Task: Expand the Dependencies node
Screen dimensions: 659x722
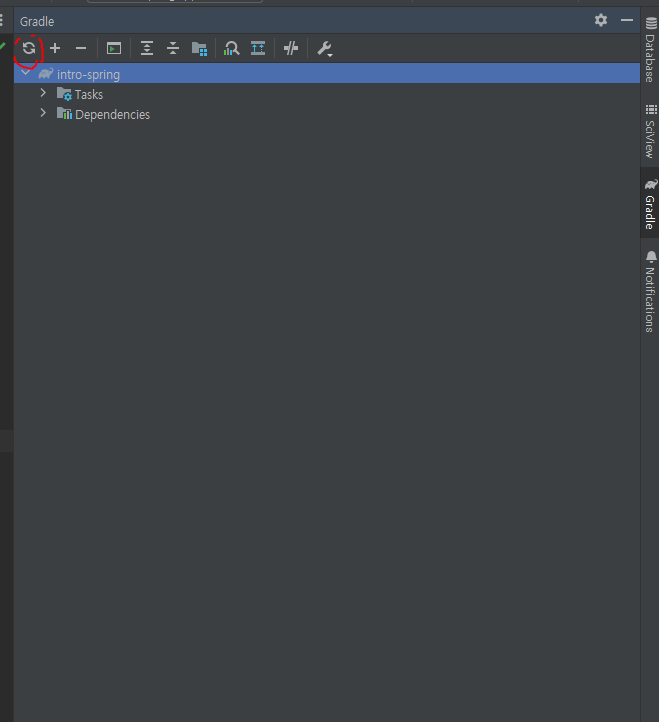Action: tap(43, 113)
